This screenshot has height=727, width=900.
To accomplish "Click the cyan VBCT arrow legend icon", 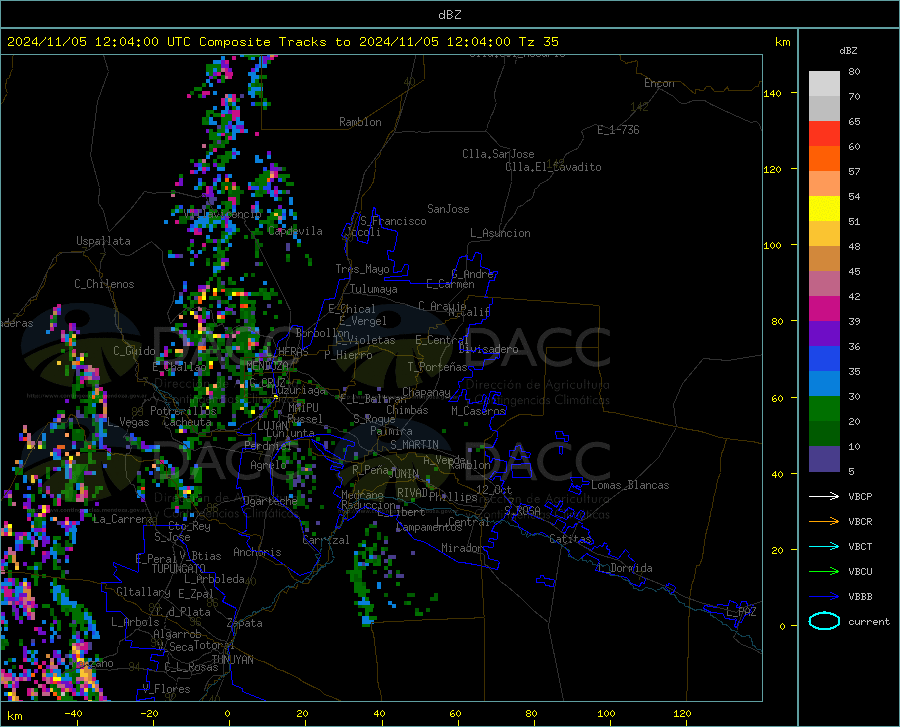I will (x=824, y=546).
